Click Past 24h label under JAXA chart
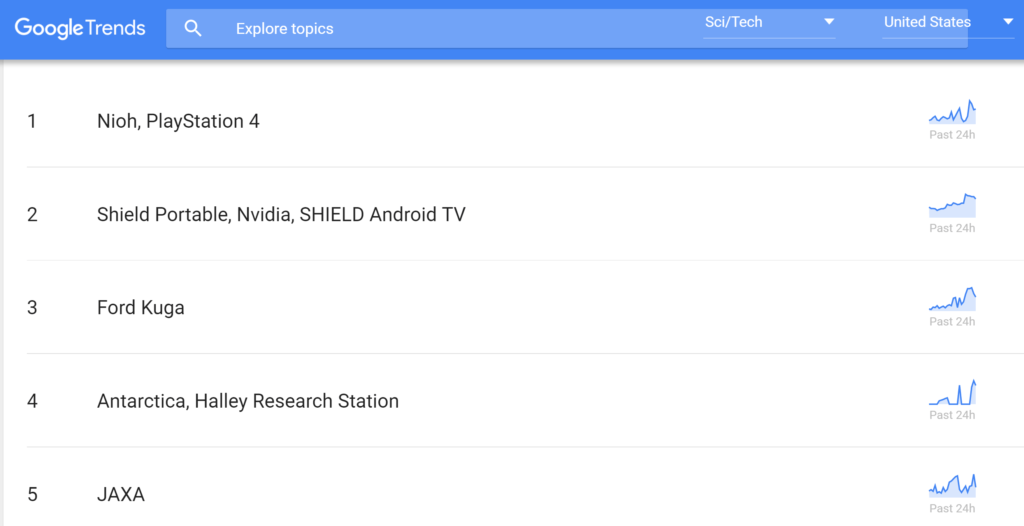This screenshot has height=526, width=1024. pos(952,508)
